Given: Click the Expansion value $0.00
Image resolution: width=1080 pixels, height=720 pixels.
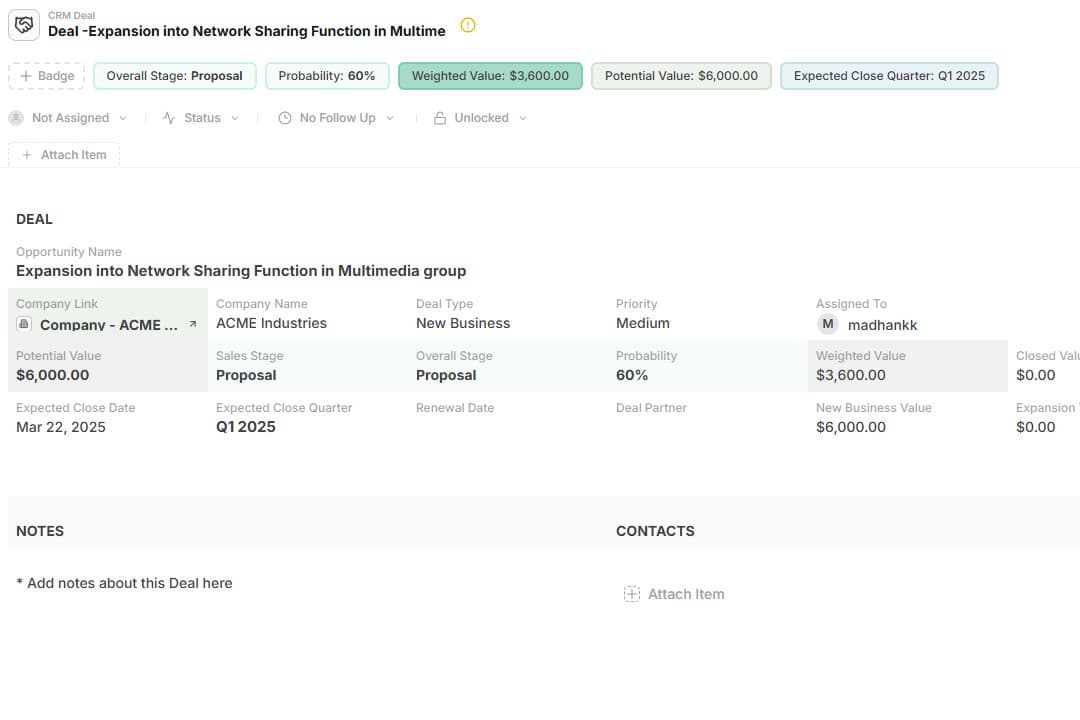Looking at the screenshot, I should tap(1035, 427).
